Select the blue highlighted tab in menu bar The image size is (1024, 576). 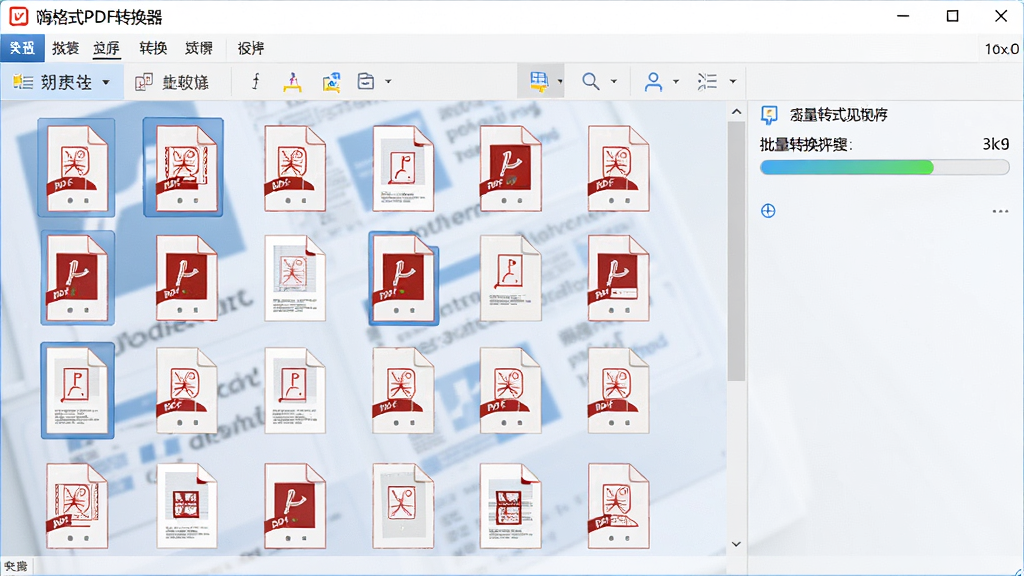(22, 48)
